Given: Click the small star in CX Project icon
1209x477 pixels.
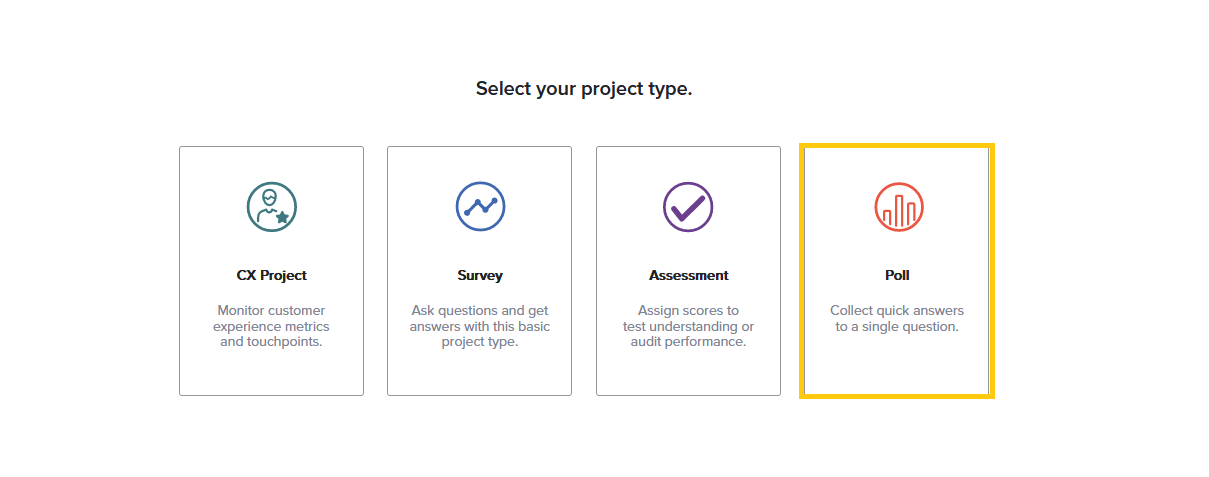Looking at the screenshot, I should [283, 216].
